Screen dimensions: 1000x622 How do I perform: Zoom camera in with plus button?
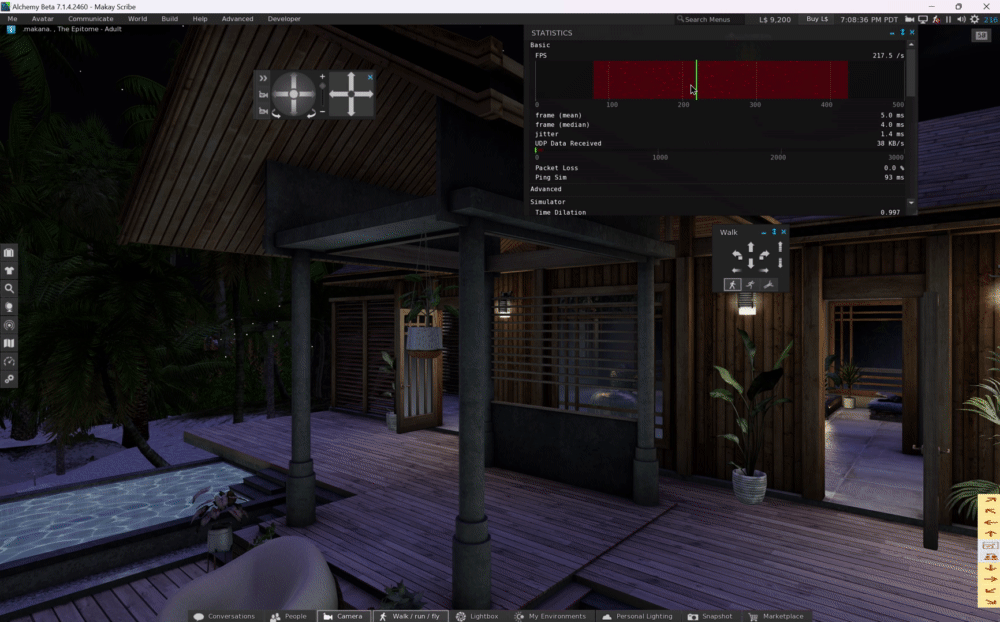(322, 77)
